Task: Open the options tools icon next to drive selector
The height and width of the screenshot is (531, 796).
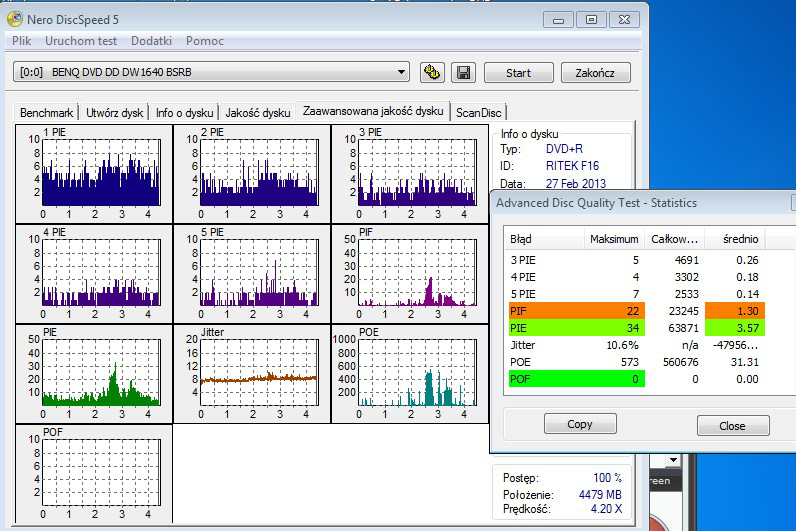Action: pyautogui.click(x=433, y=73)
